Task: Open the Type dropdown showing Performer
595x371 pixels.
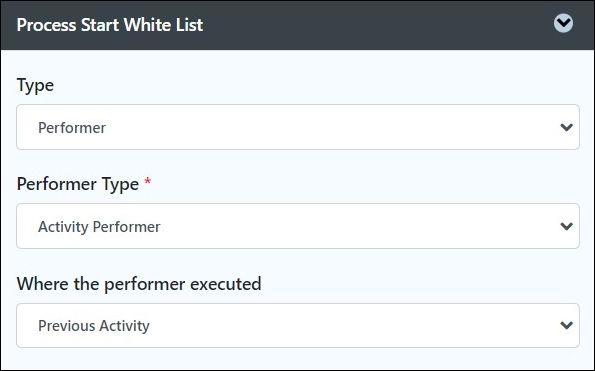Action: click(298, 127)
